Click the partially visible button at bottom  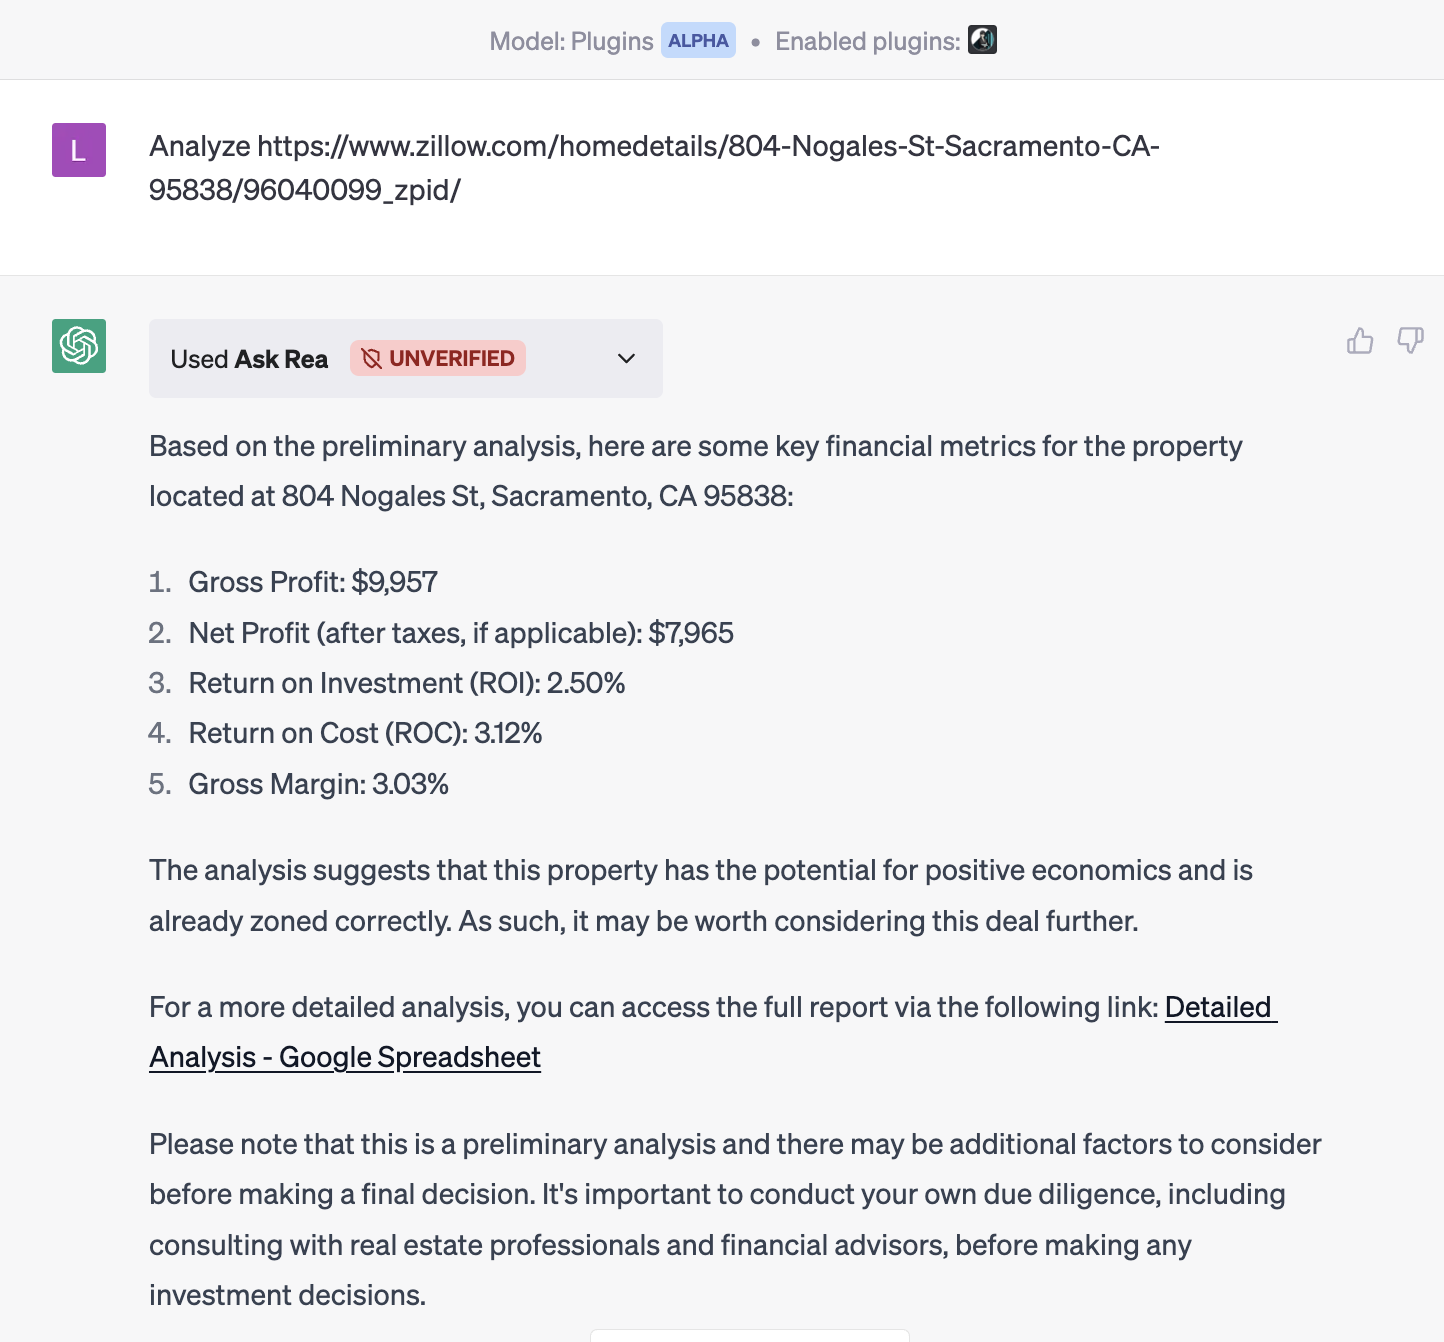(749, 1335)
